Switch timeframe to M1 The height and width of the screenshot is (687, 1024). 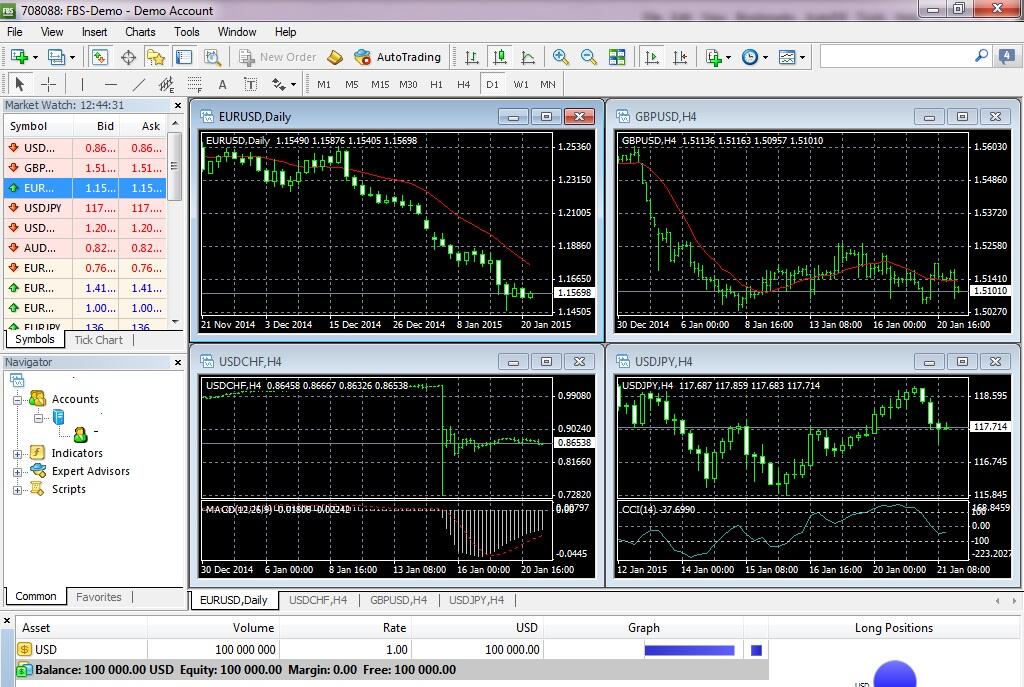[324, 84]
